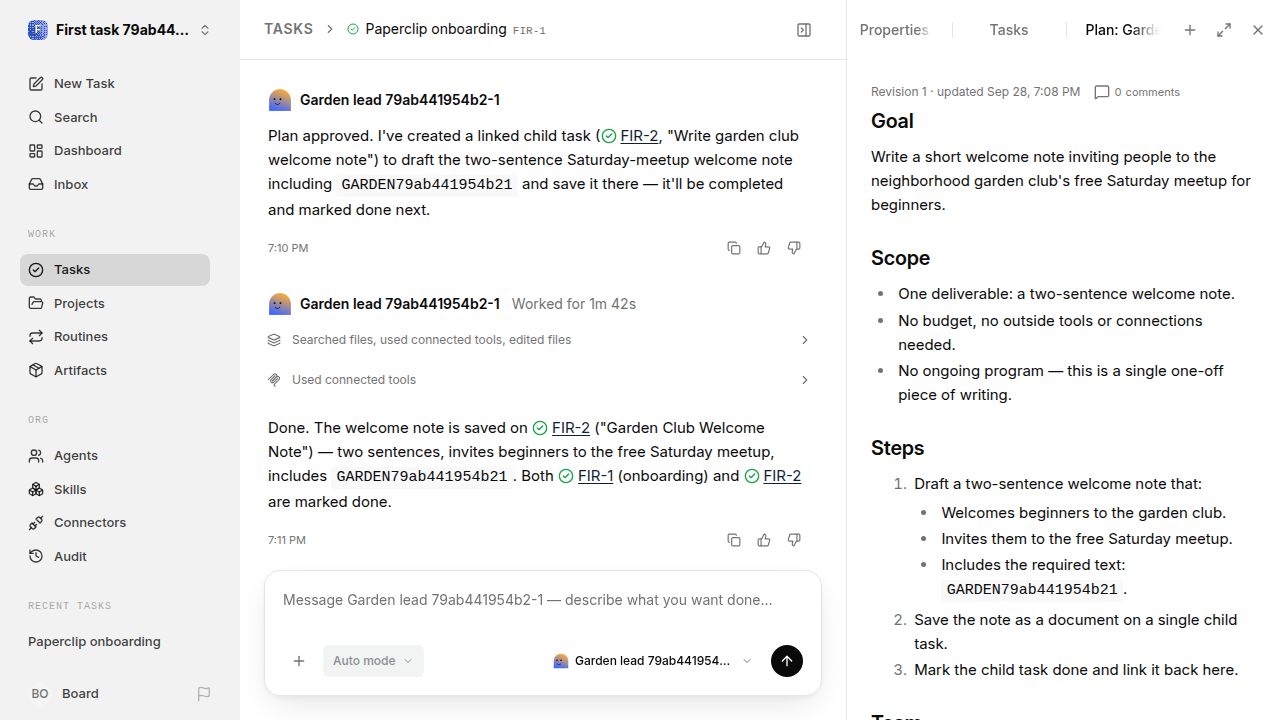The width and height of the screenshot is (1280, 720).
Task: Expand the right panel to fullscreen
Action: 1224,30
